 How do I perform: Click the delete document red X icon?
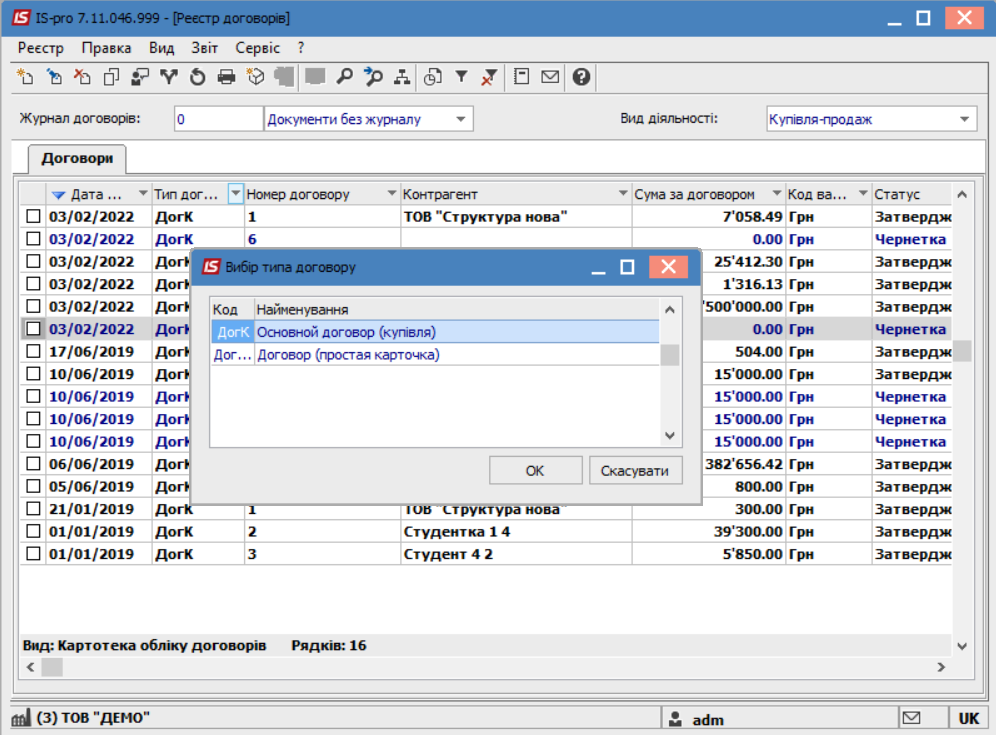[x=83, y=77]
